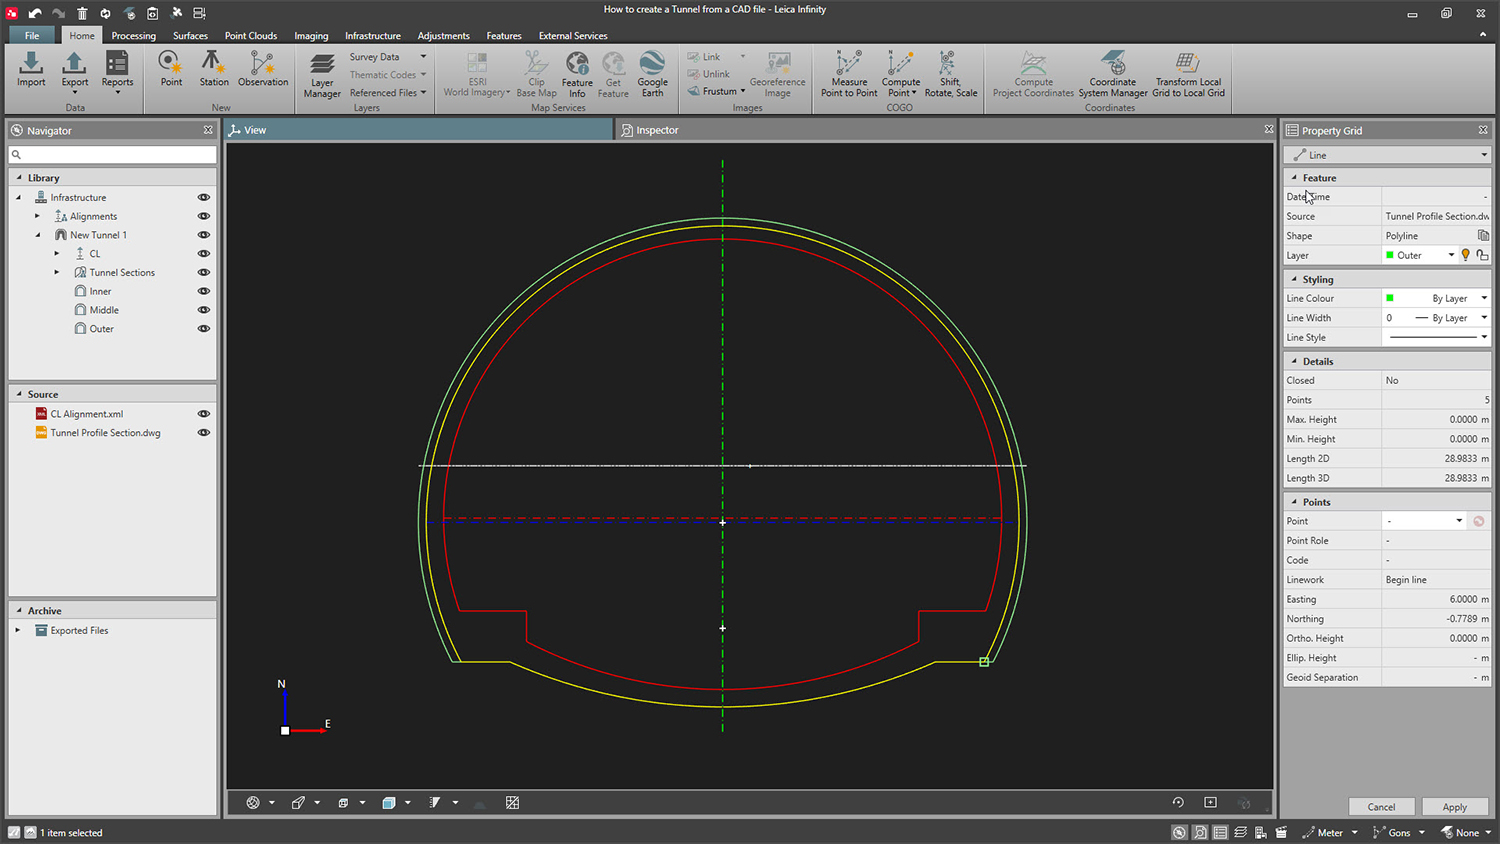Screen dimensions: 1500x844
Task: Open the Coordinate System Manager
Action: (1112, 75)
